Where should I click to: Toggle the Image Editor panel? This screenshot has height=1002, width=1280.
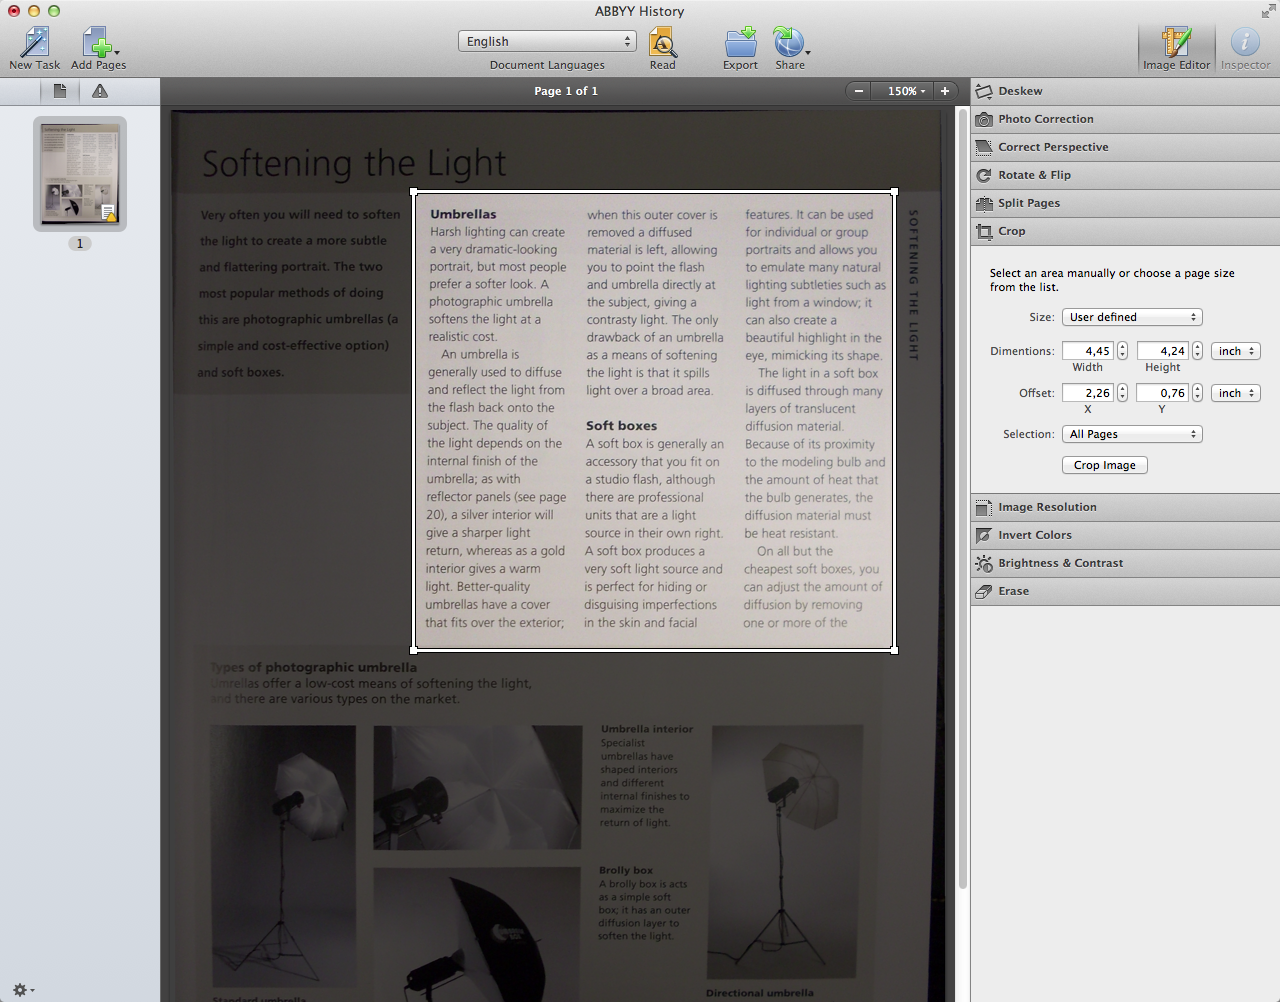[1176, 42]
